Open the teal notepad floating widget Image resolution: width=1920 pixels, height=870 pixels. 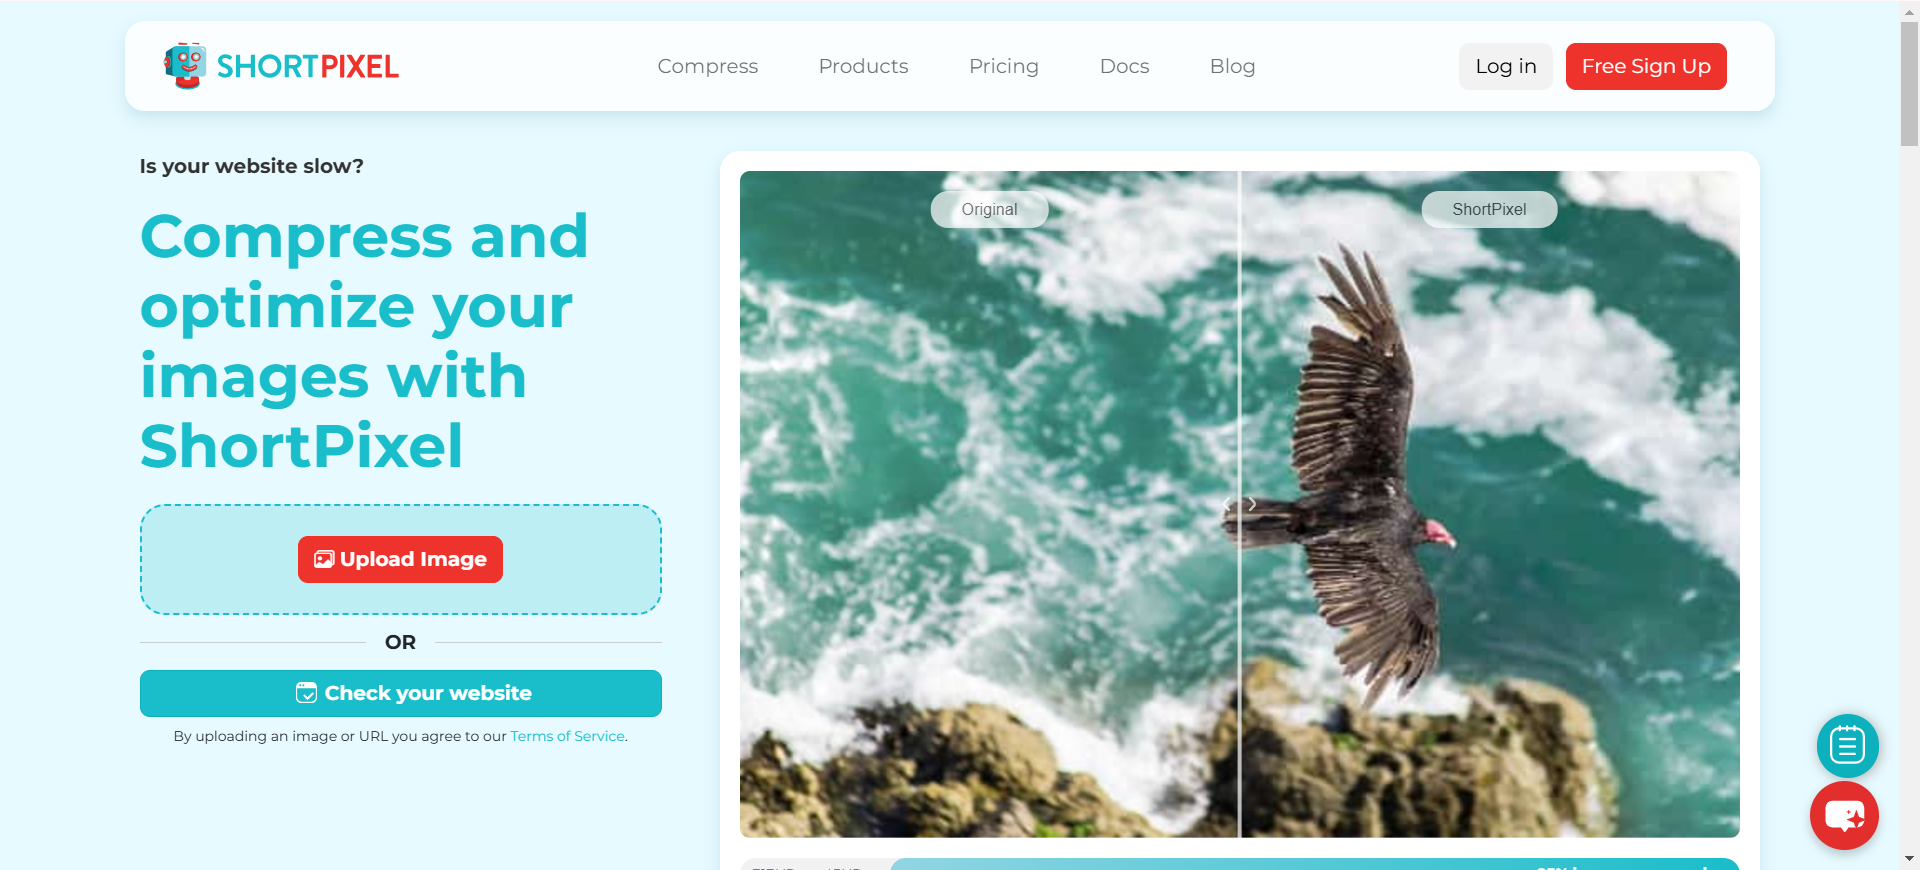[x=1847, y=746]
